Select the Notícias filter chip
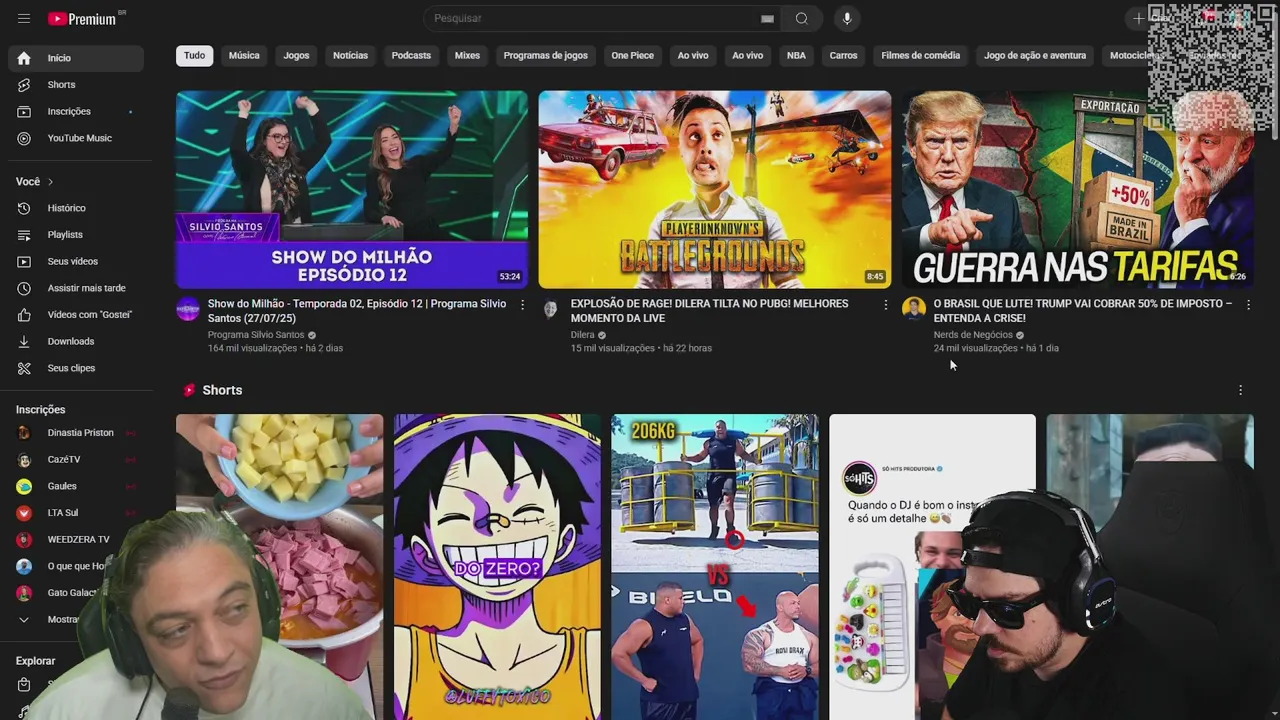Image resolution: width=1280 pixels, height=720 pixels. click(x=350, y=56)
